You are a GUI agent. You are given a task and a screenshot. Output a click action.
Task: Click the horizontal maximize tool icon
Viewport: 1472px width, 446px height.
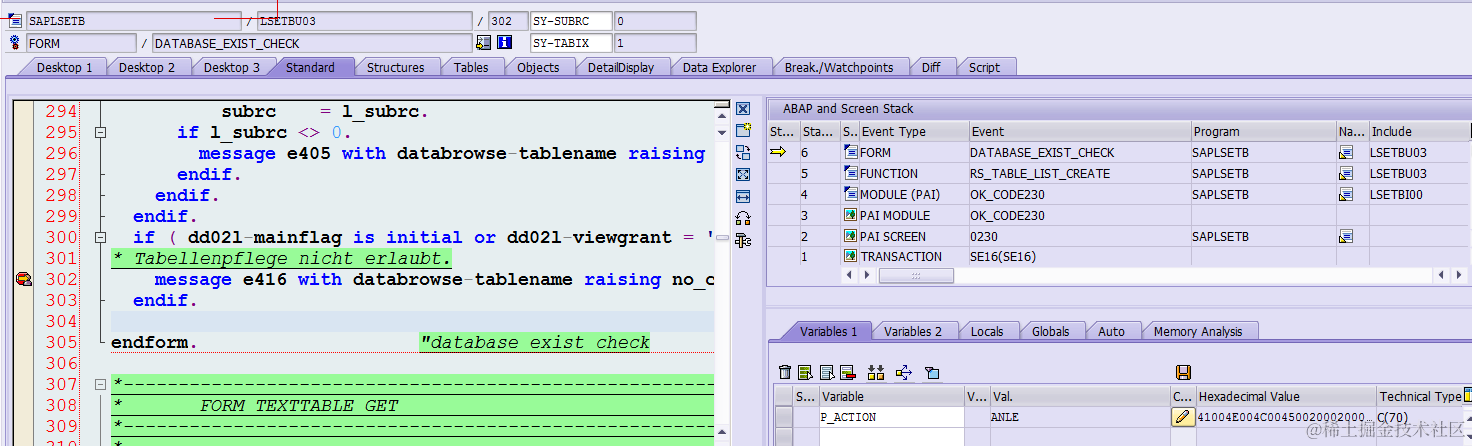pyautogui.click(x=743, y=196)
